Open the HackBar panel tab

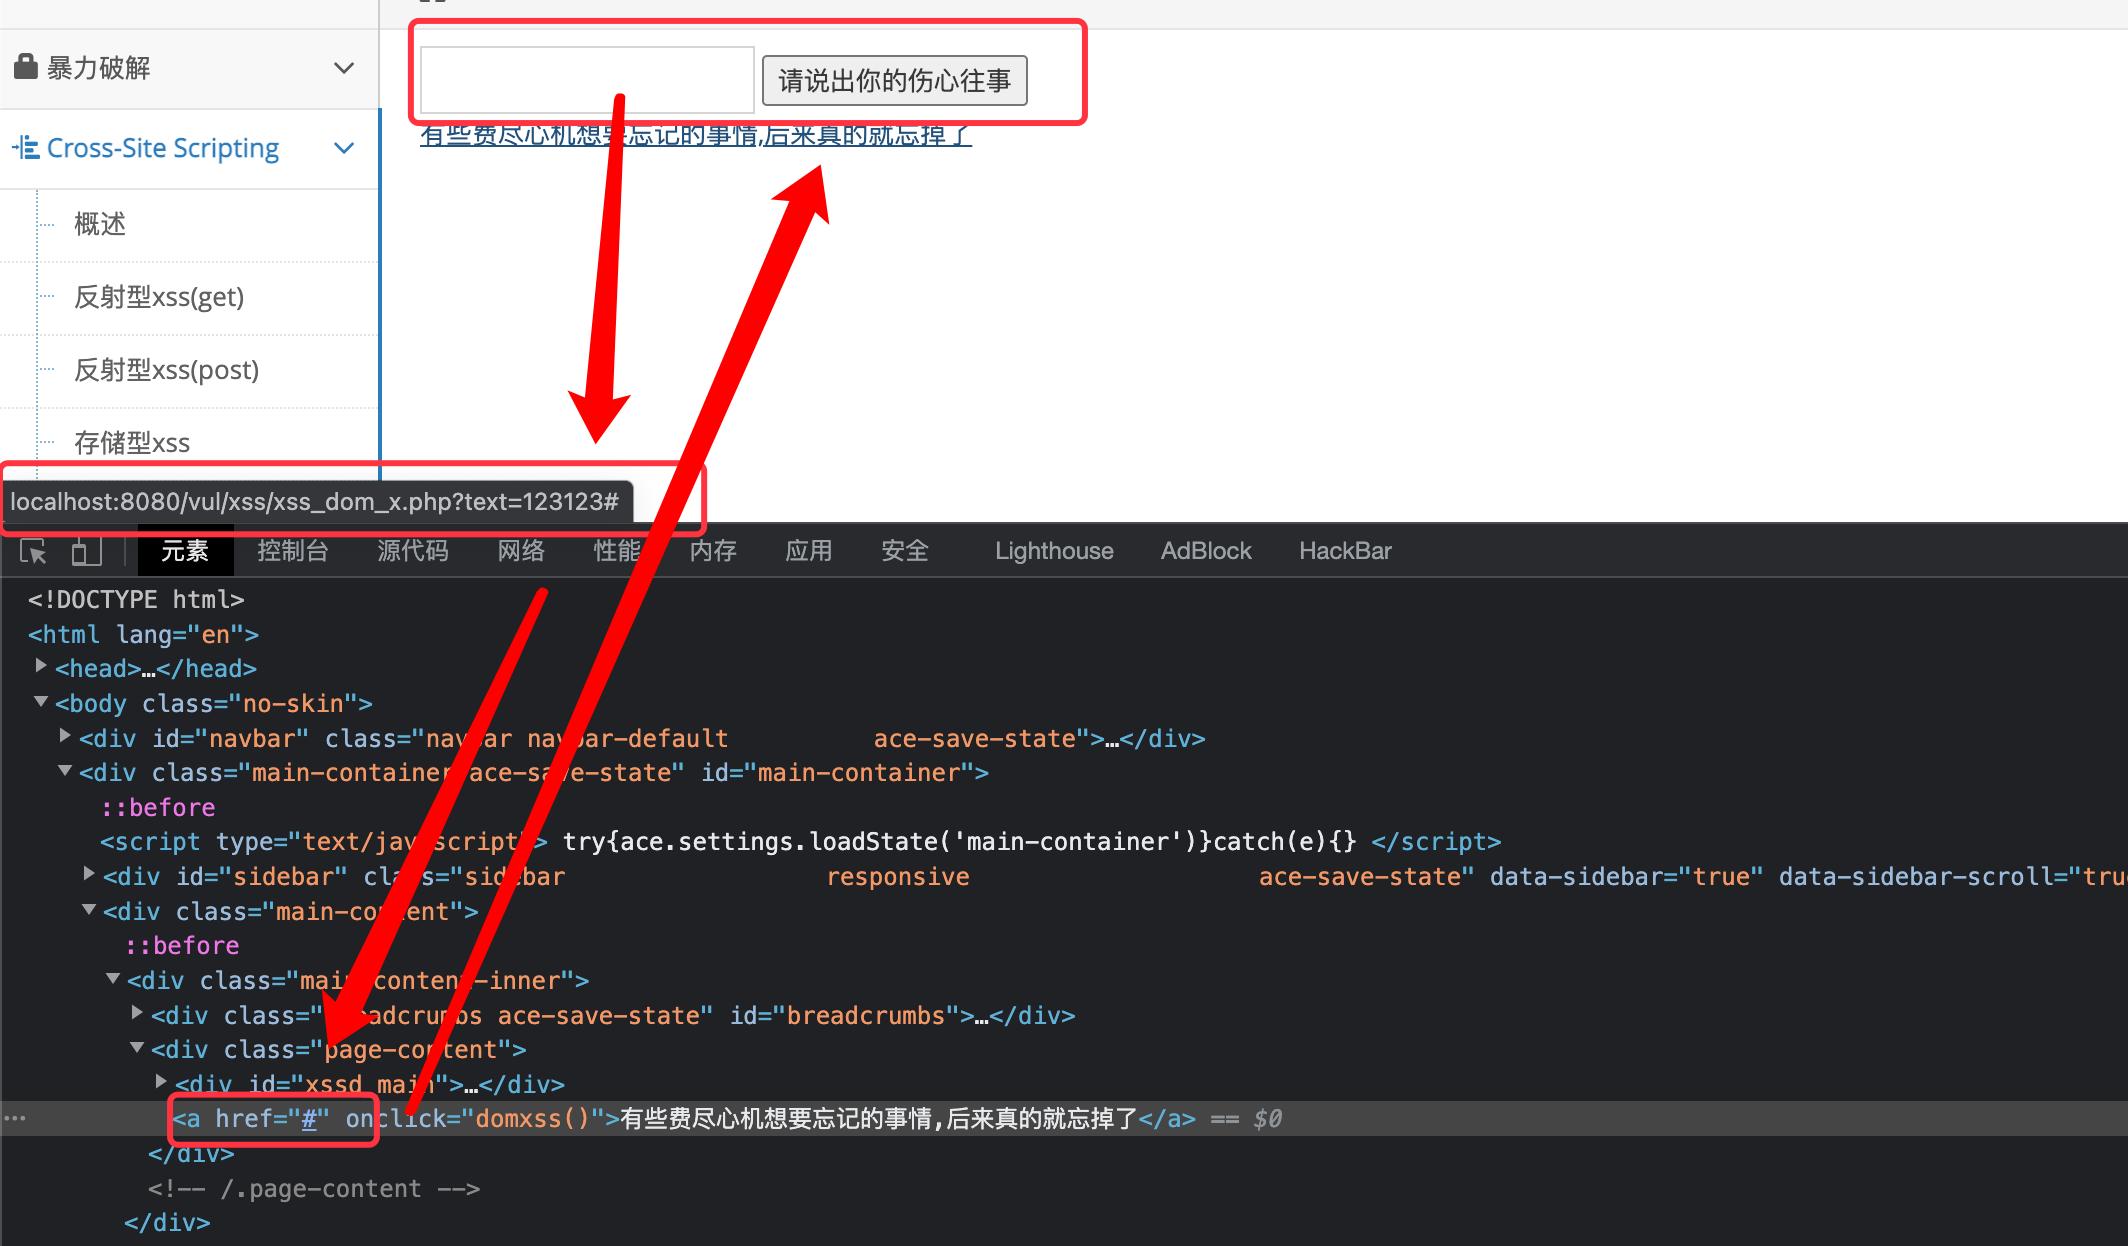point(1345,551)
